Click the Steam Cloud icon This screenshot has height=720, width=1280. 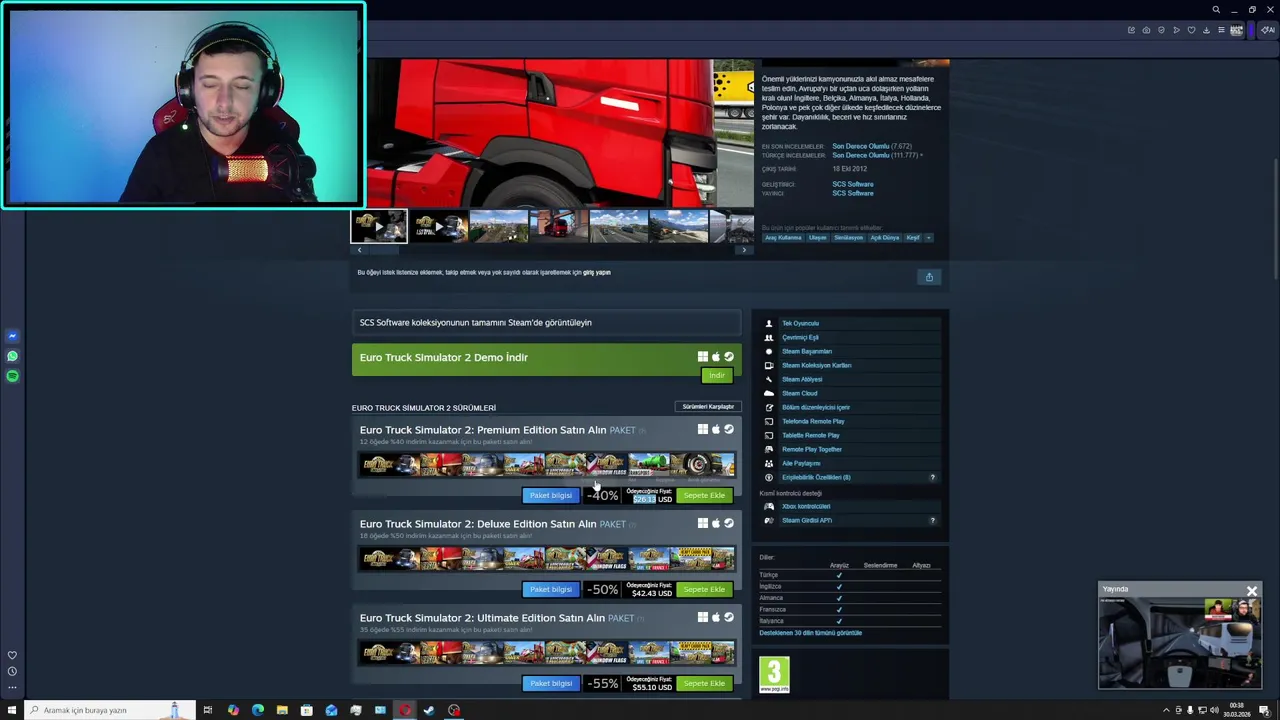[769, 393]
